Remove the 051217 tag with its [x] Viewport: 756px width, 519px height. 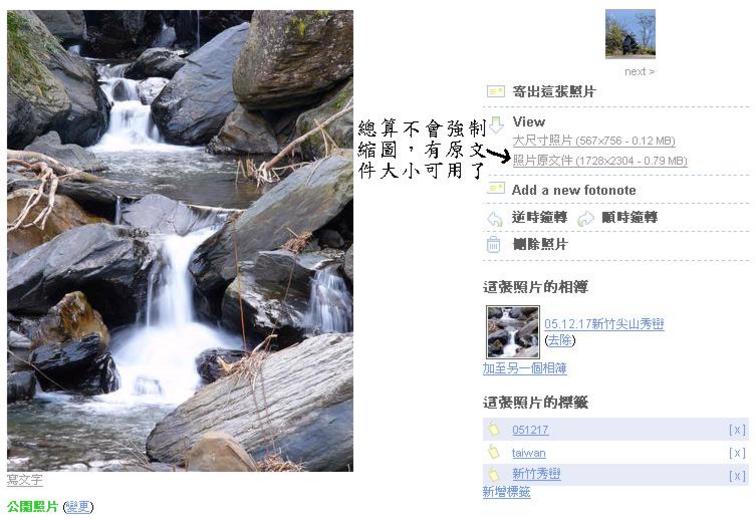point(737,429)
